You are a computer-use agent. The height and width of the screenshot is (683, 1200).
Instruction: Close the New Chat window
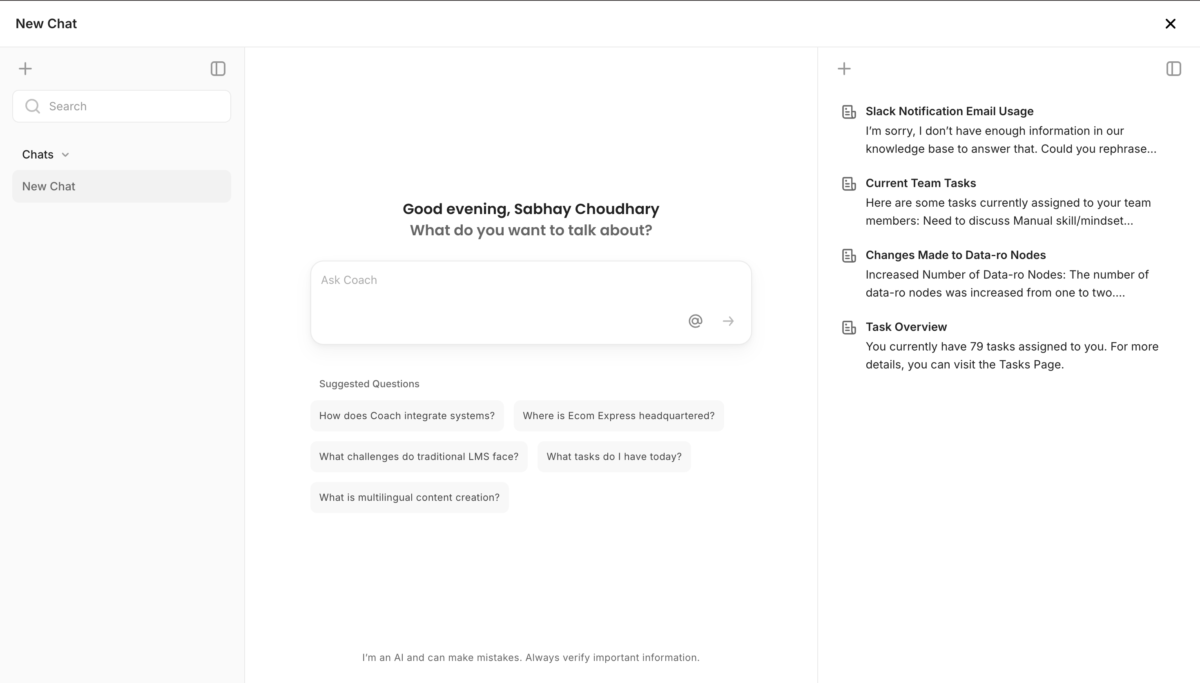pyautogui.click(x=1170, y=24)
